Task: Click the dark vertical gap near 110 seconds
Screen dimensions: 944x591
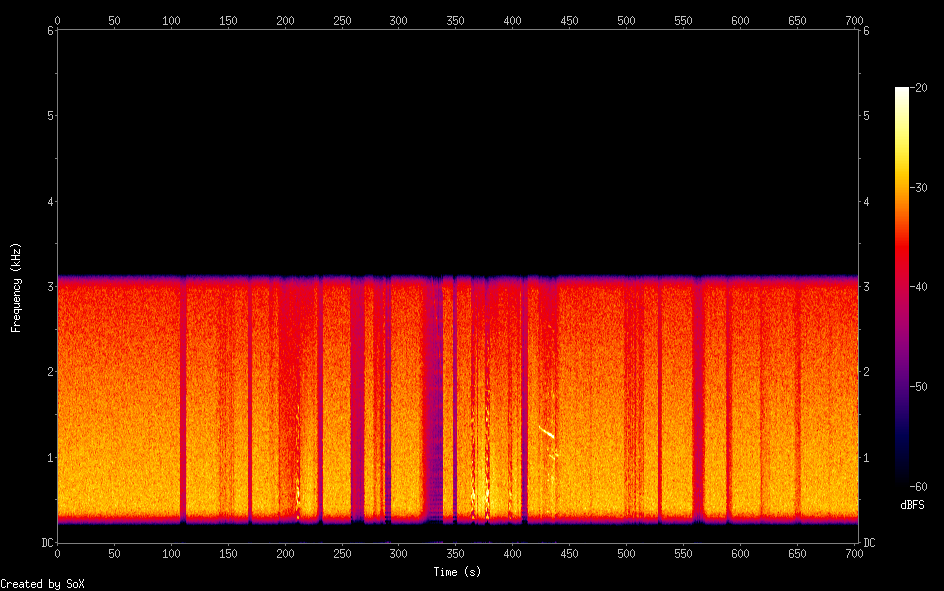Action: [182, 400]
